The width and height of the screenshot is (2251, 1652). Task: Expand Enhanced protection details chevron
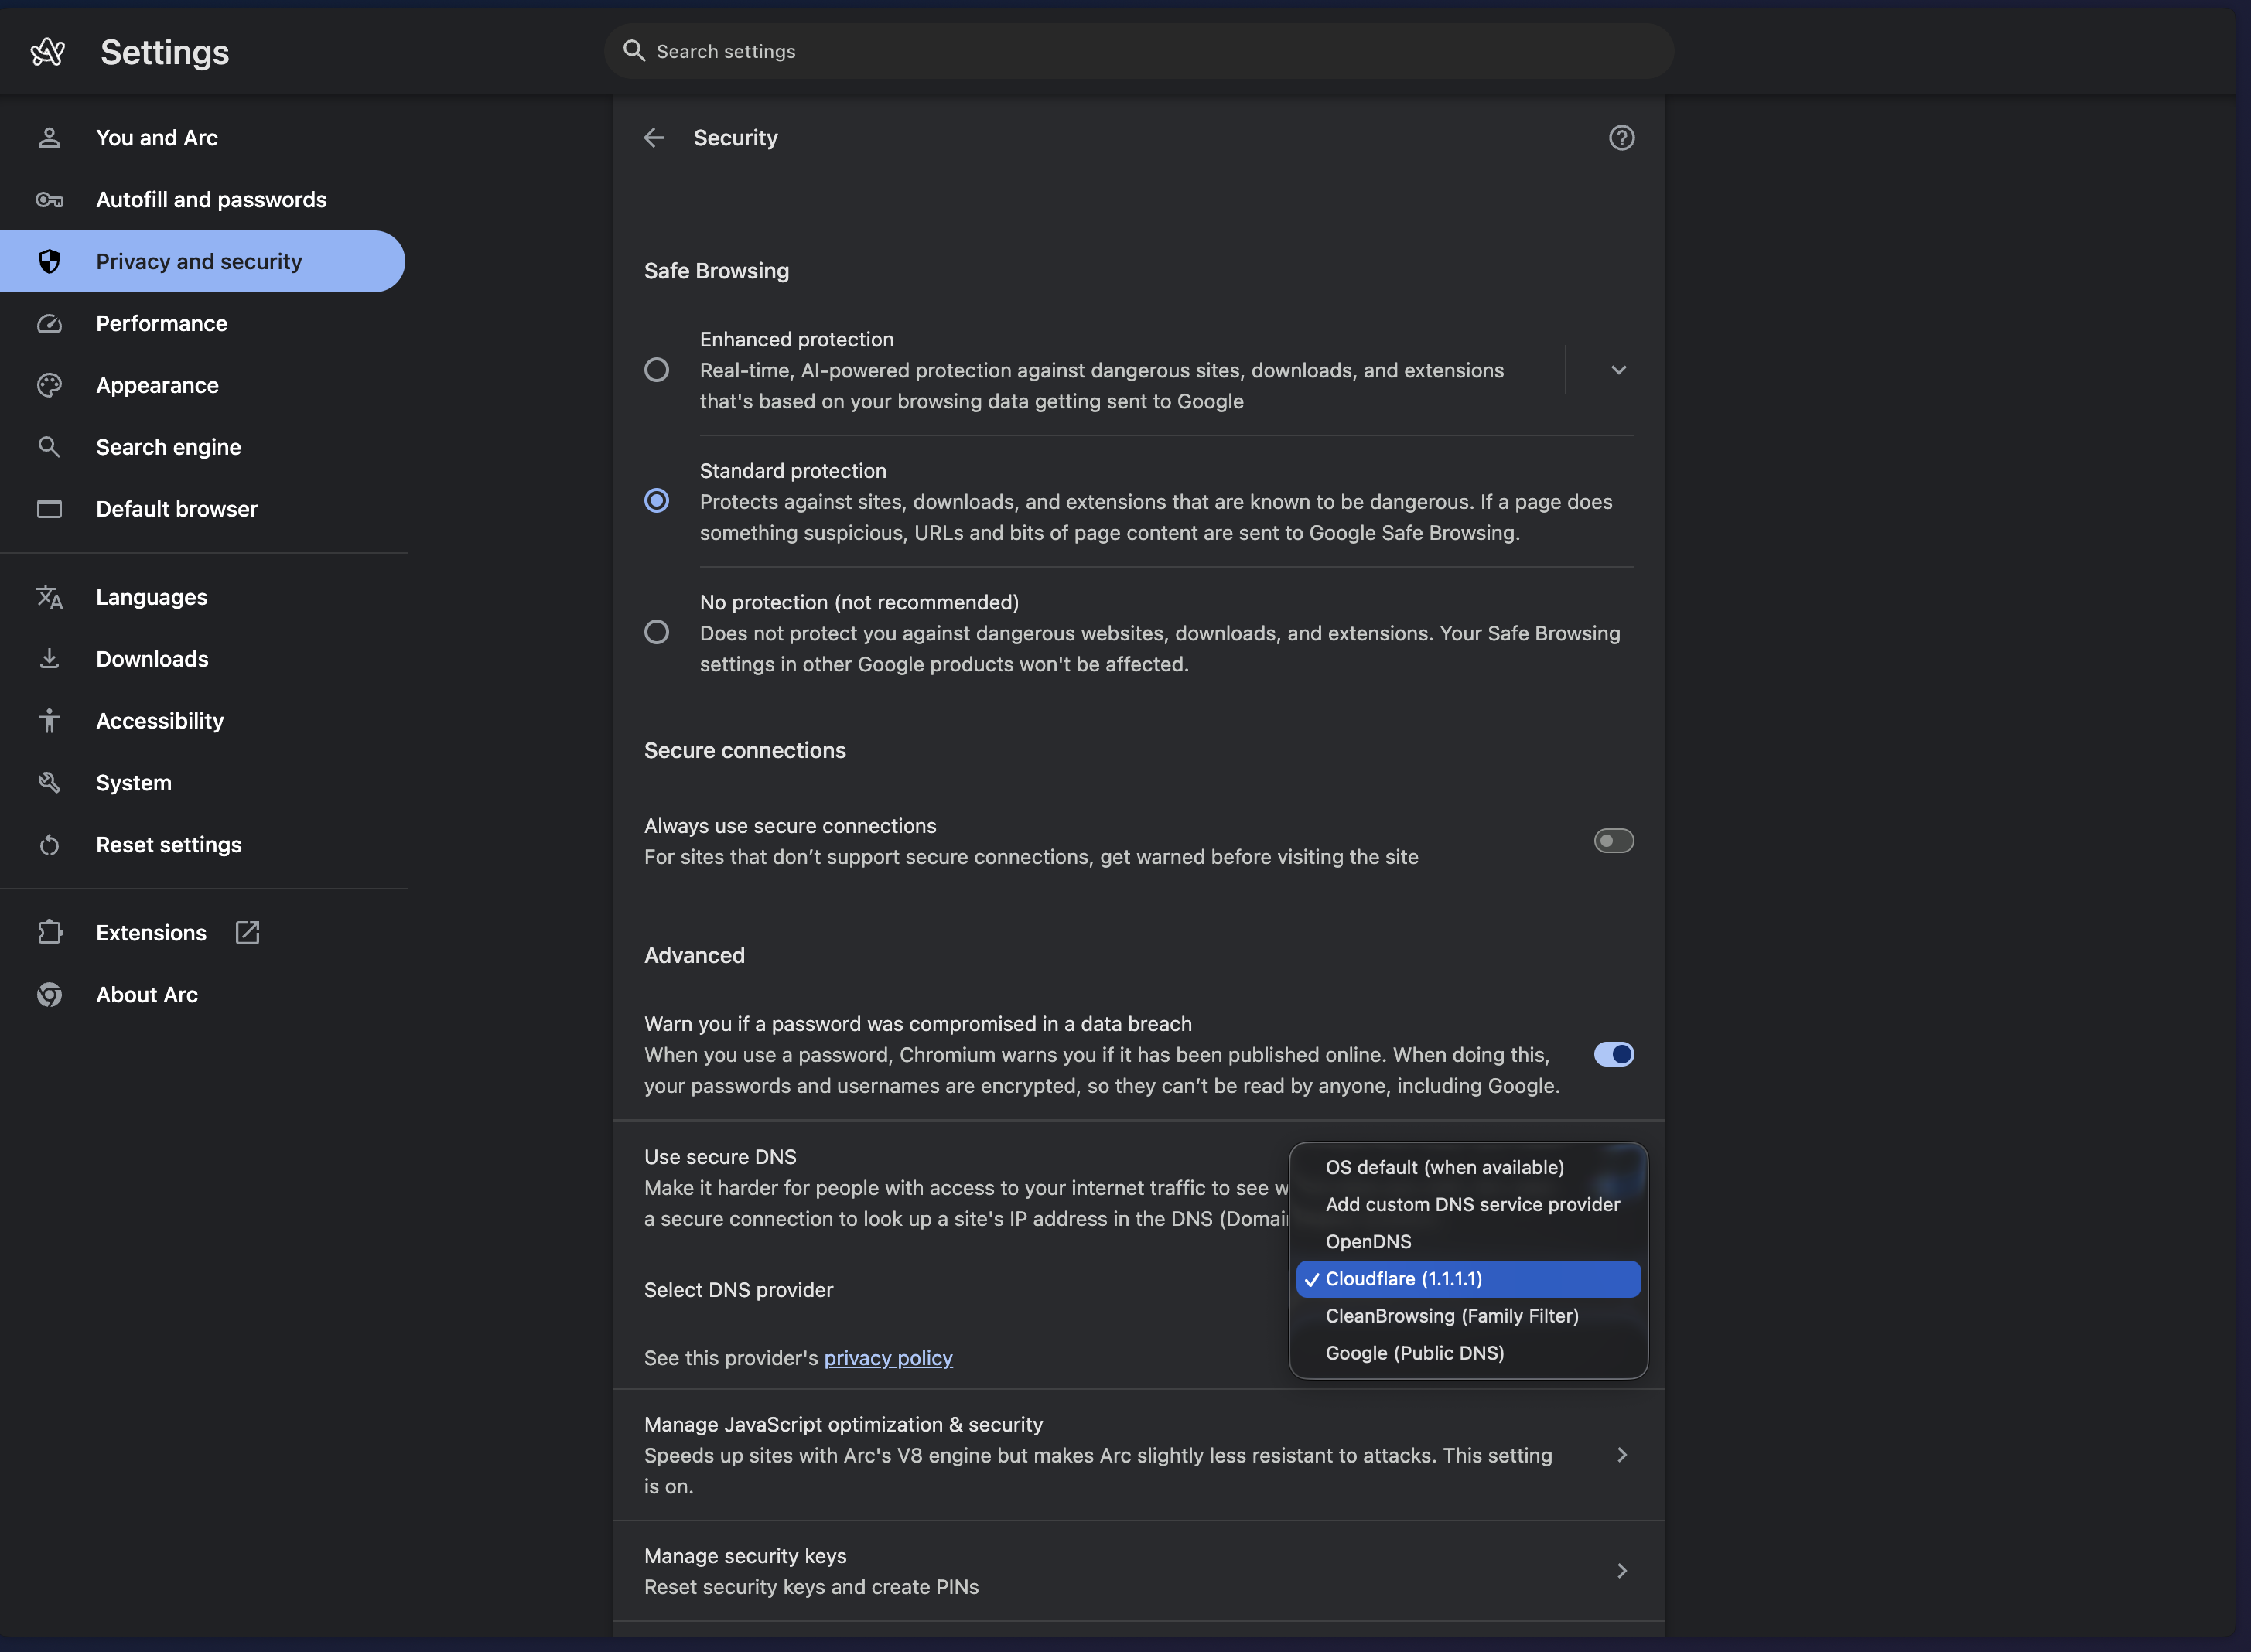(1618, 370)
